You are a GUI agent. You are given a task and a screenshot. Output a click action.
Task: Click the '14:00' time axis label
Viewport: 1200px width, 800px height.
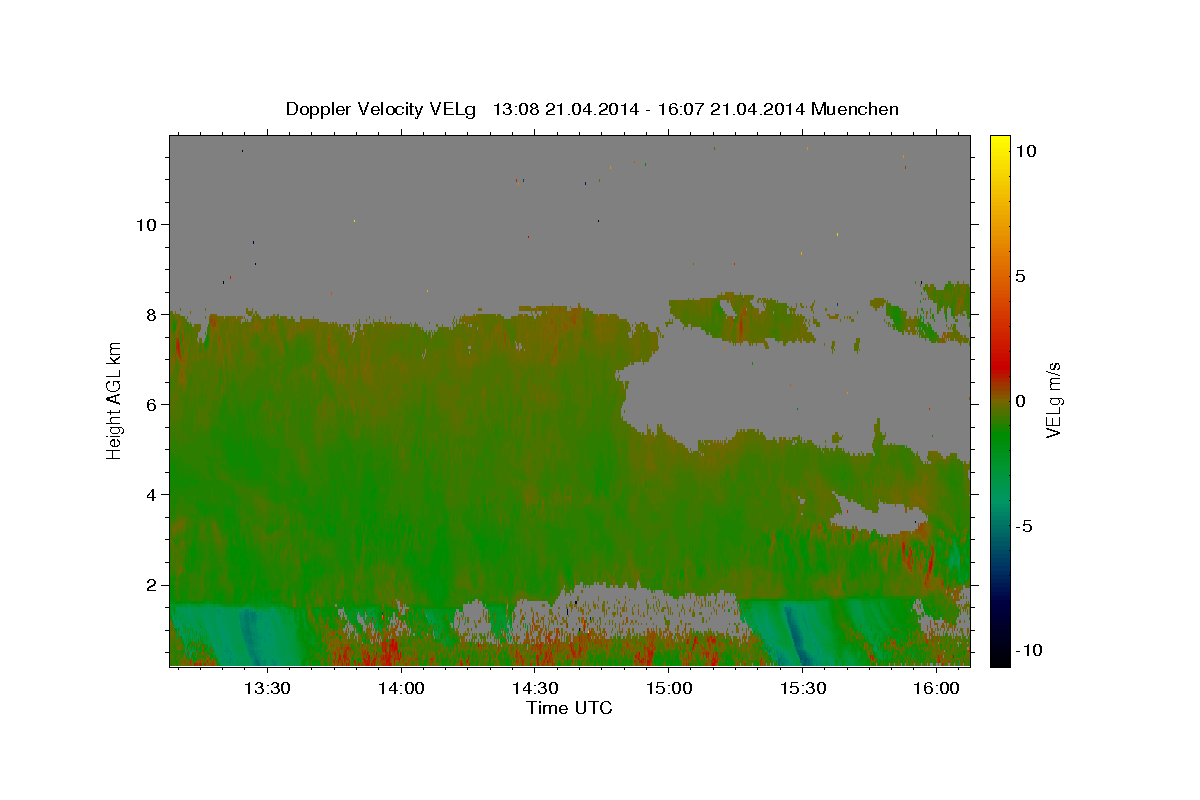point(401,689)
